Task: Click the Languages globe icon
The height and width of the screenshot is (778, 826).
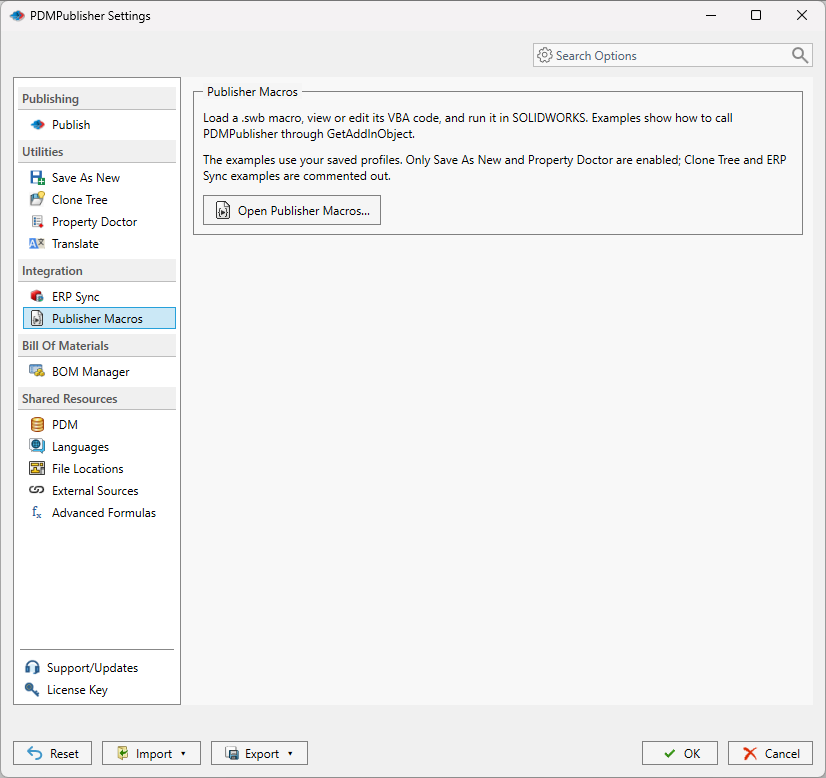Action: [x=37, y=446]
